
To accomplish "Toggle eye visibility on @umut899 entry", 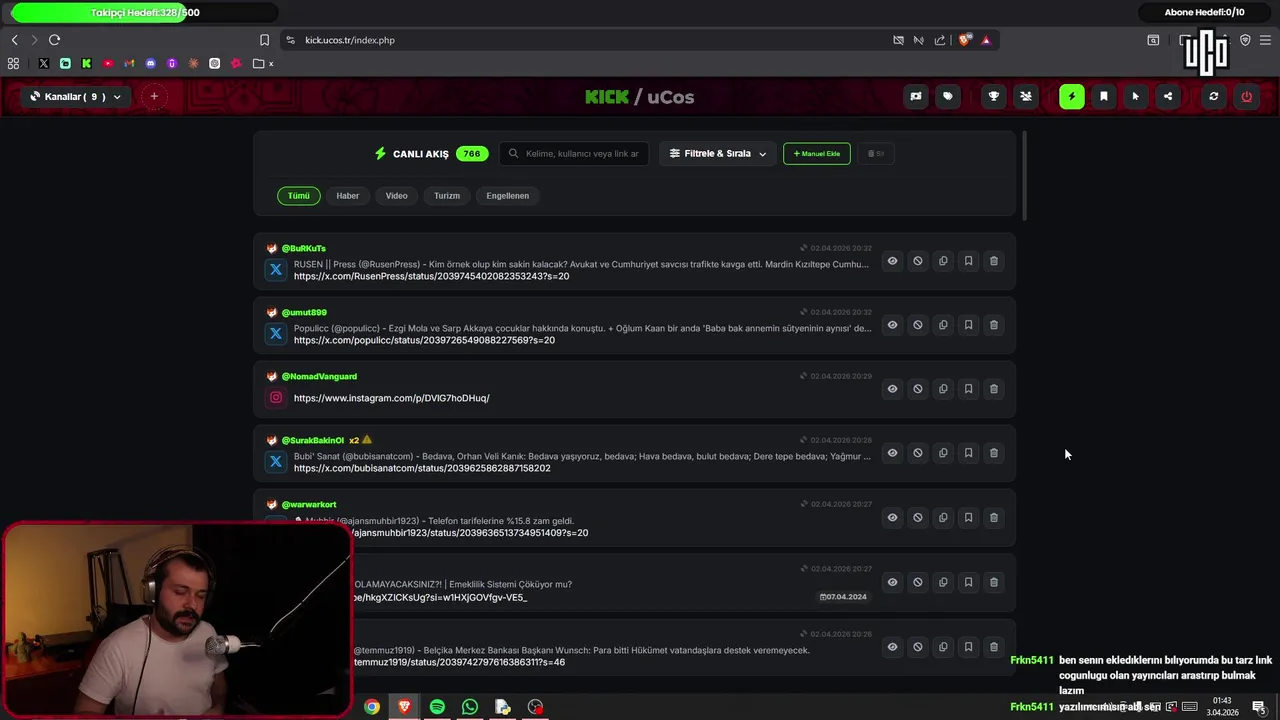I will (x=892, y=325).
